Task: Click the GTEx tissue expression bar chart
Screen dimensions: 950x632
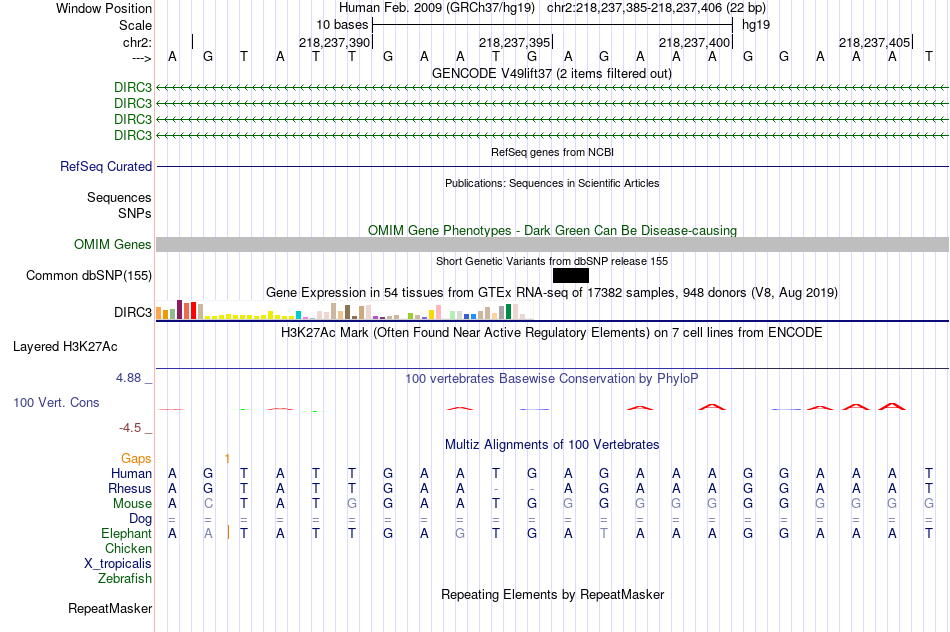Action: pos(344,310)
